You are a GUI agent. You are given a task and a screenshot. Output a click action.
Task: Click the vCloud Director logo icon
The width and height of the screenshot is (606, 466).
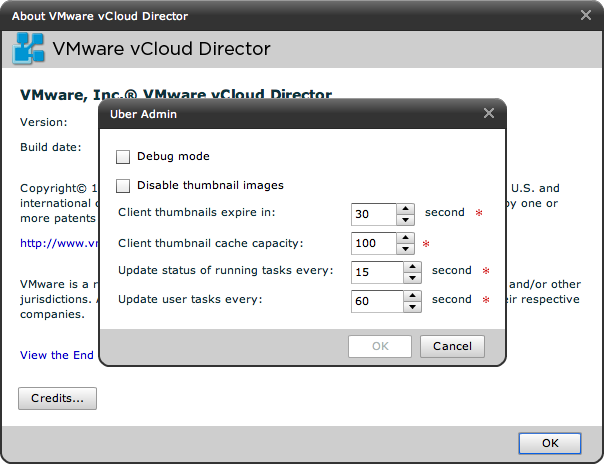point(28,48)
